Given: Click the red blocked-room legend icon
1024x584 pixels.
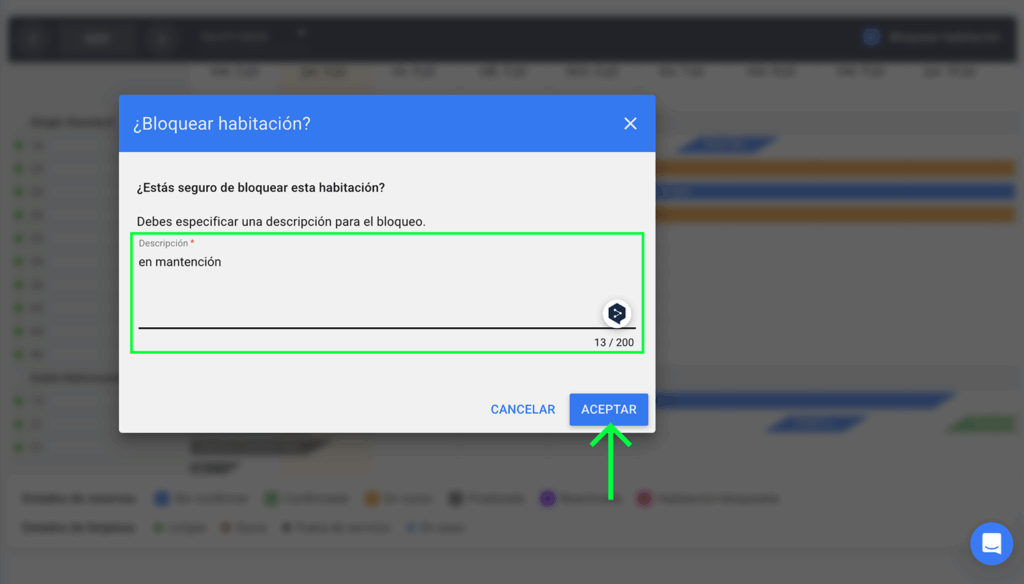Looking at the screenshot, I should (x=644, y=498).
